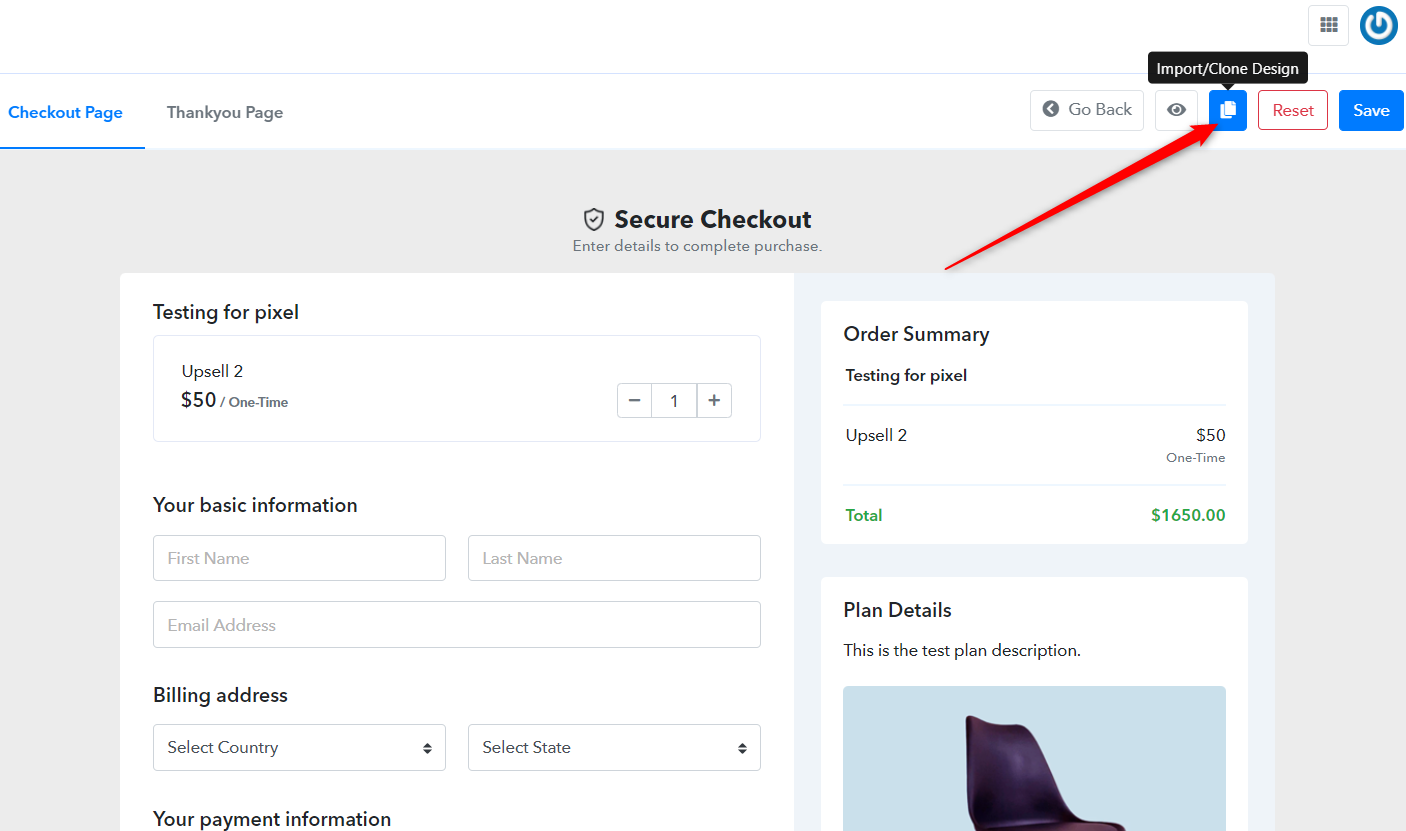Image resolution: width=1406 pixels, height=831 pixels.
Task: Click the Secure Checkout heading text
Action: click(x=712, y=219)
